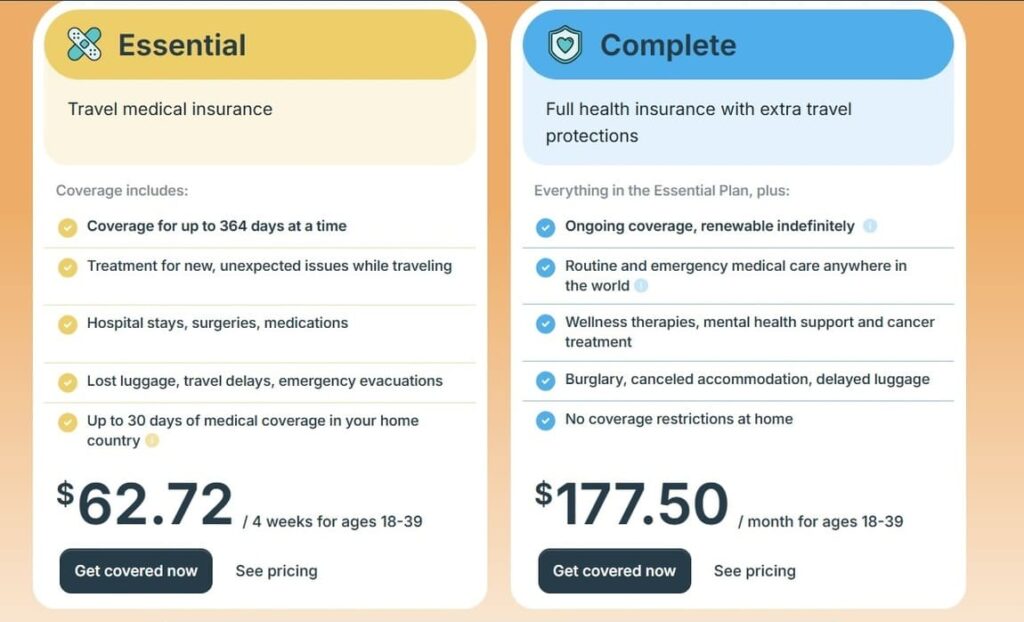Click info icon next to 'home country'

tap(152, 441)
